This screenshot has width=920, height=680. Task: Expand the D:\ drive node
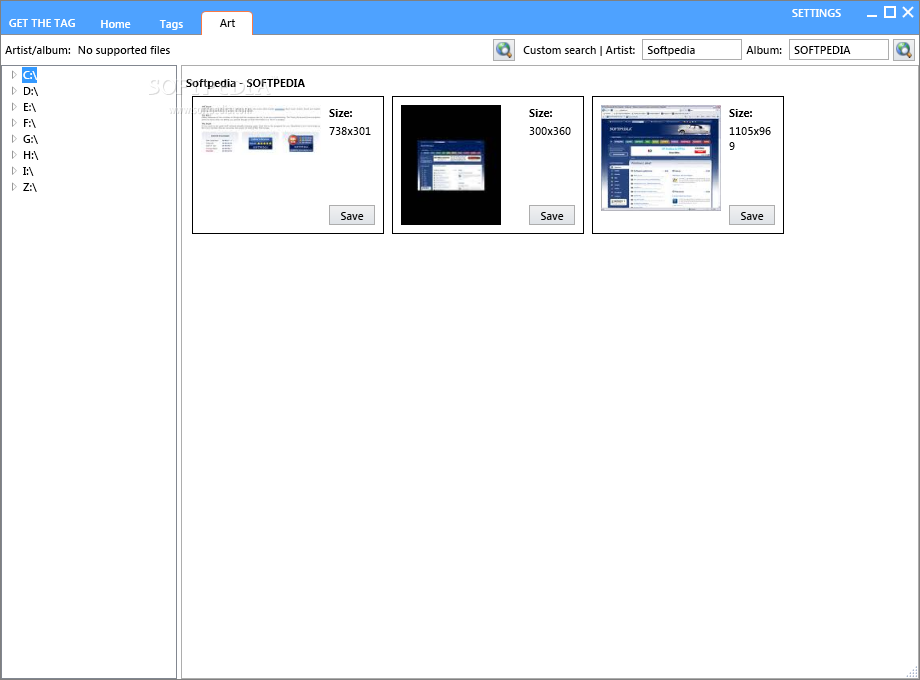point(14,91)
